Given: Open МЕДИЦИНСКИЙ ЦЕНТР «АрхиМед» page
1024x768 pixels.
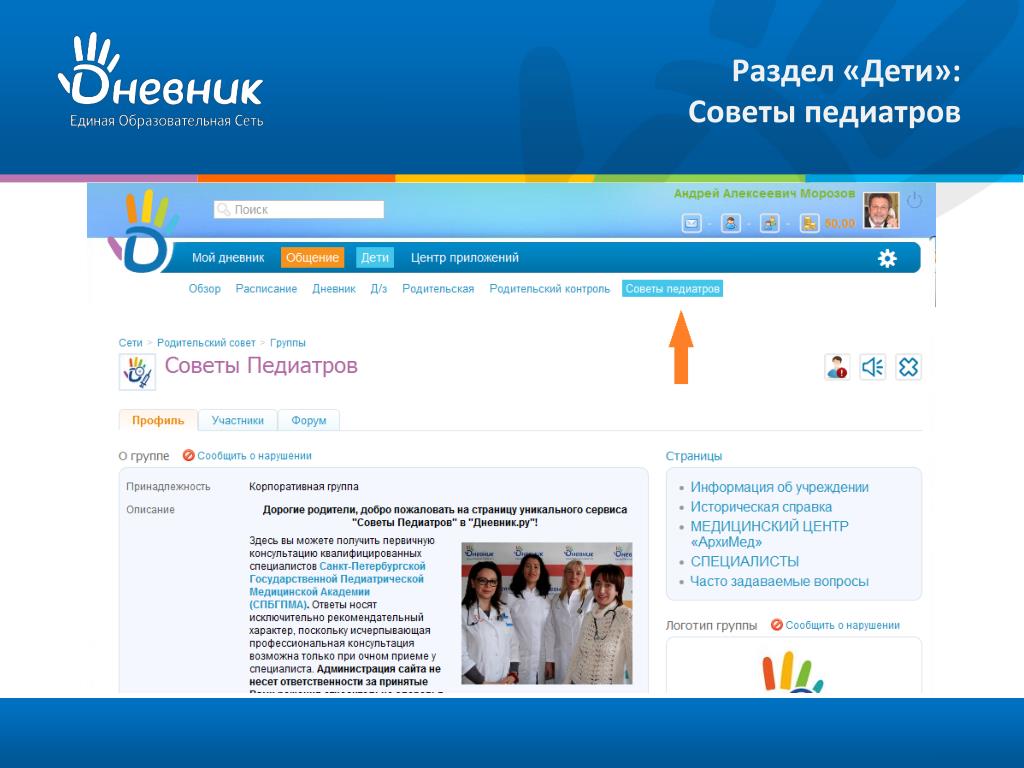Looking at the screenshot, I should [x=769, y=534].
